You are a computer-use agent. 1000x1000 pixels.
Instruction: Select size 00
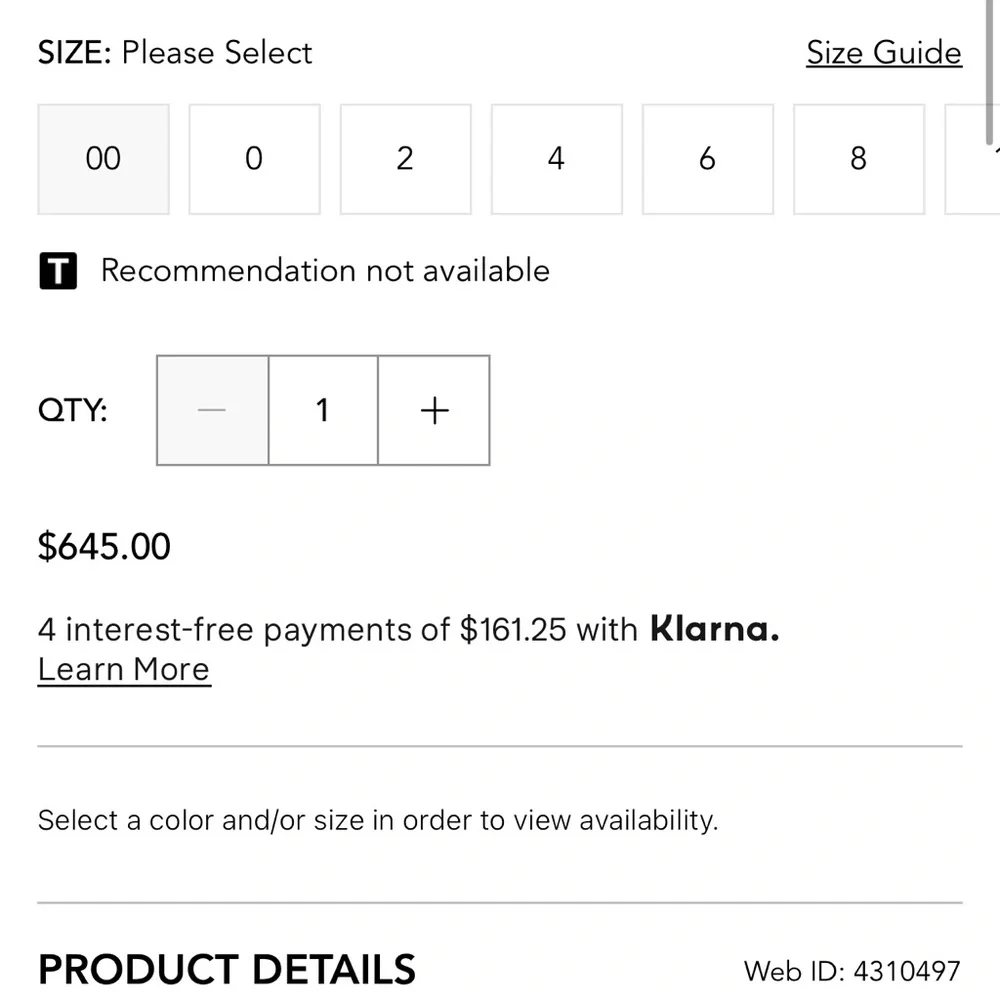[103, 159]
